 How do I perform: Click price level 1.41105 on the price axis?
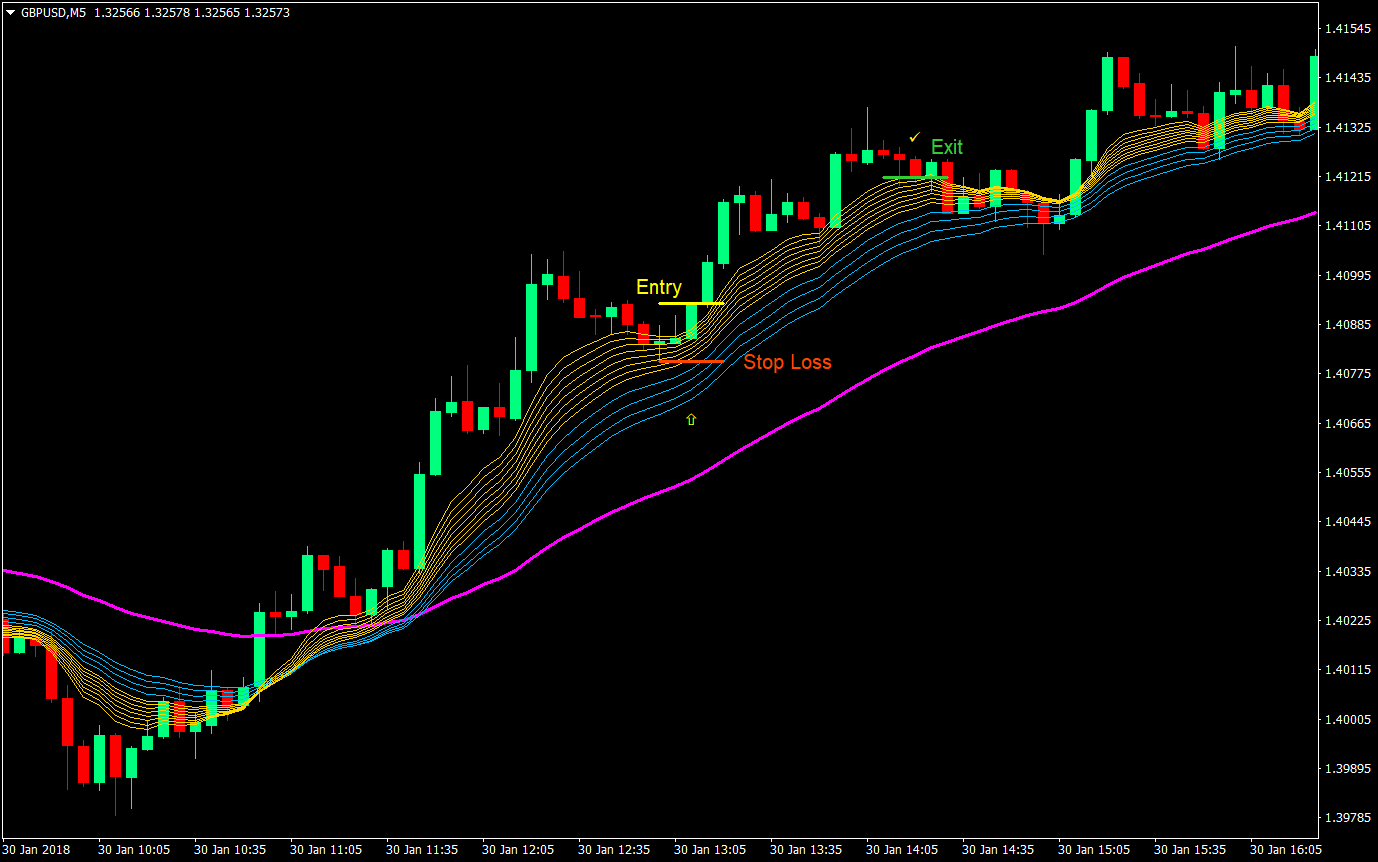coord(1347,227)
